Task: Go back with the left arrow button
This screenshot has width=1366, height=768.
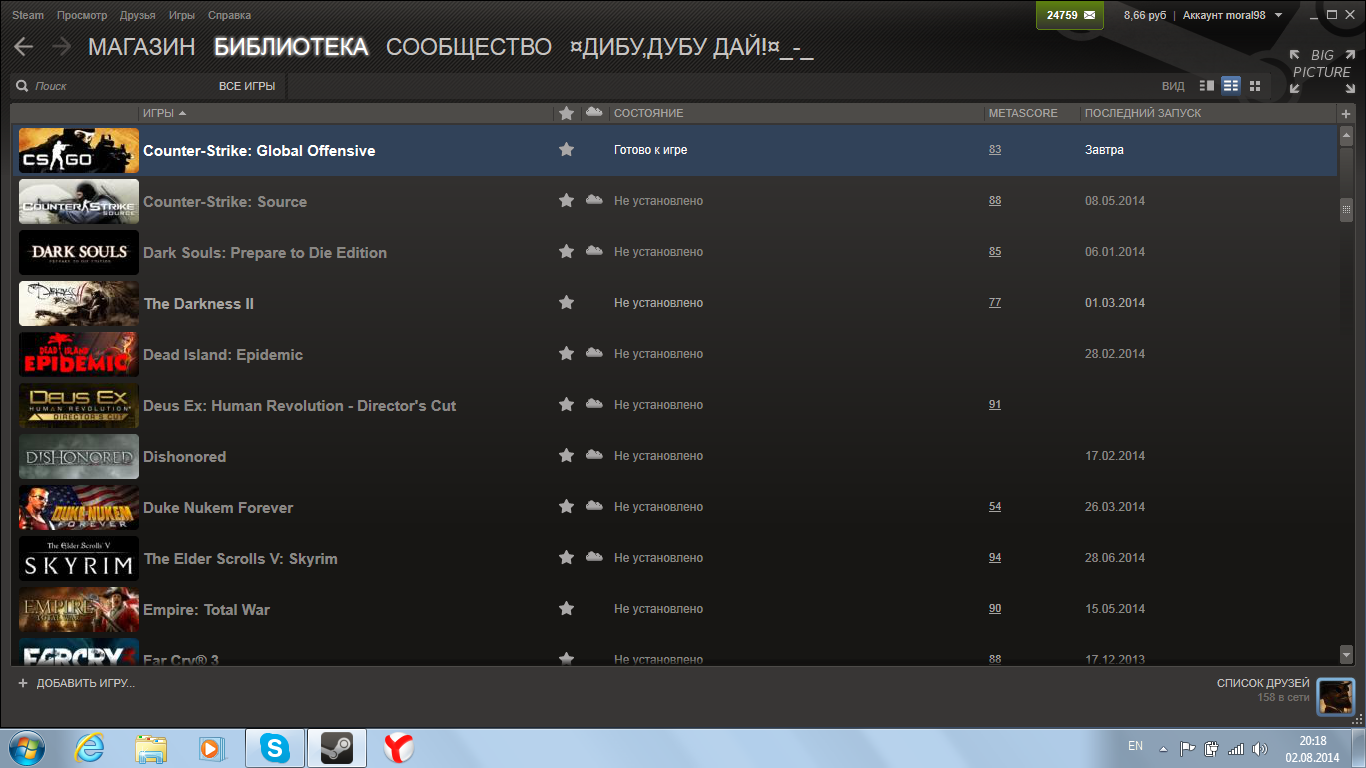Action: tap(23, 46)
